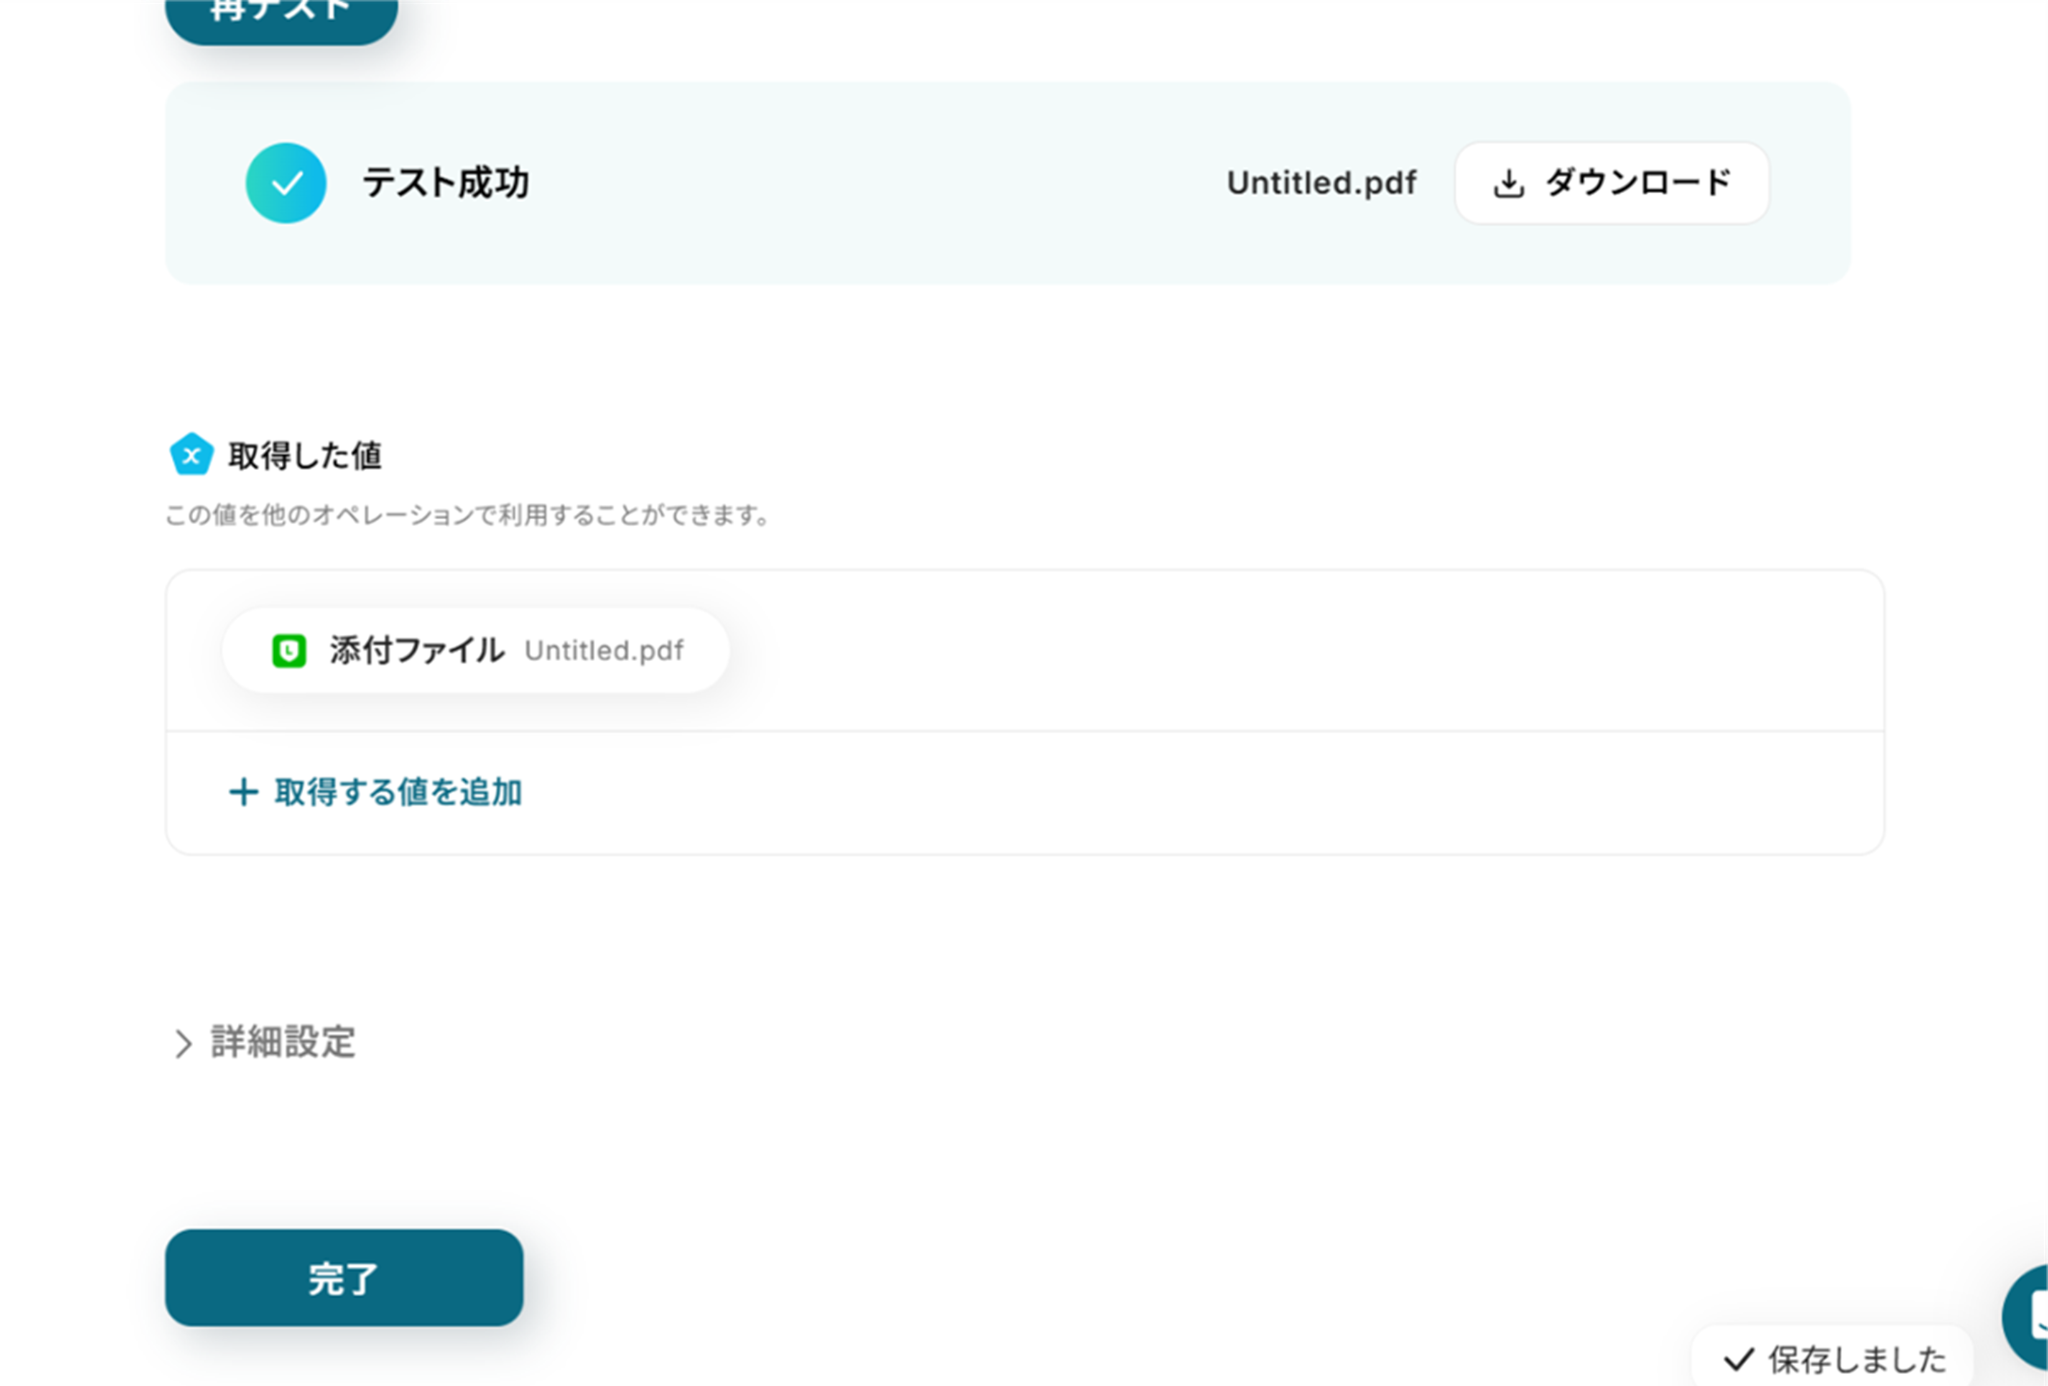Click the テスト成功 status text
Viewport: 2048px width, 1386px height.
pos(446,183)
